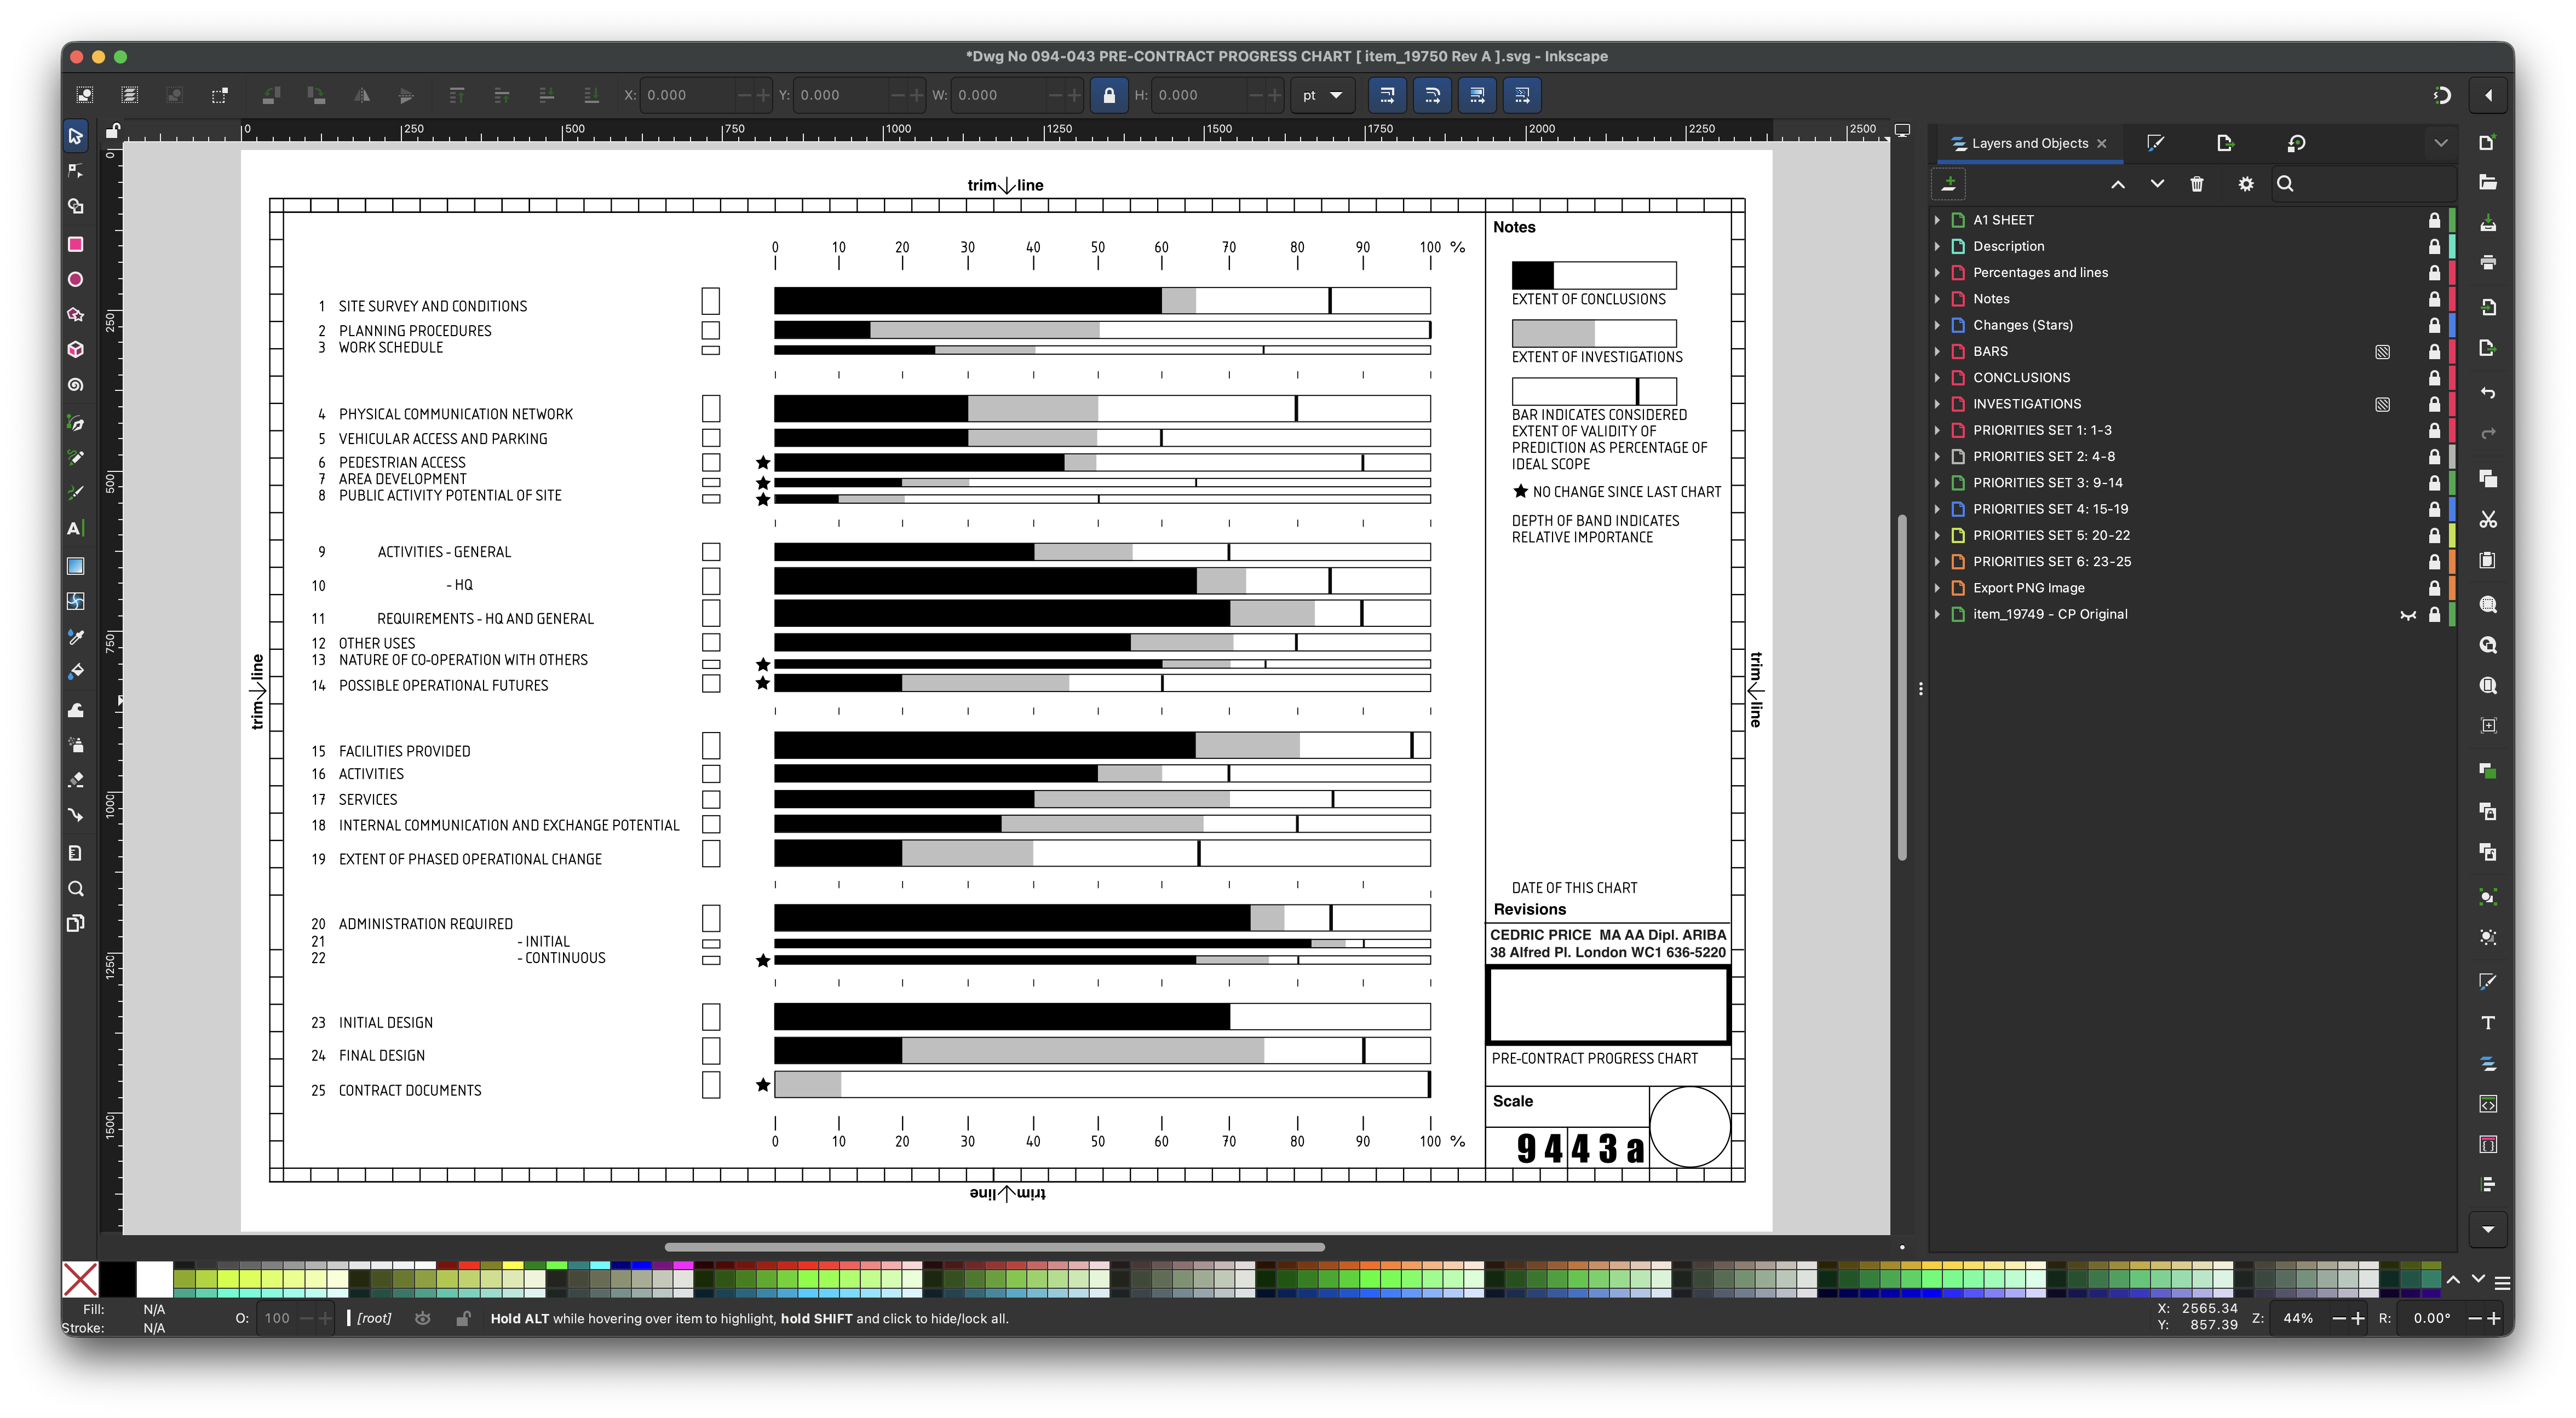Toggle the width/height ratio lock

pos(1108,96)
